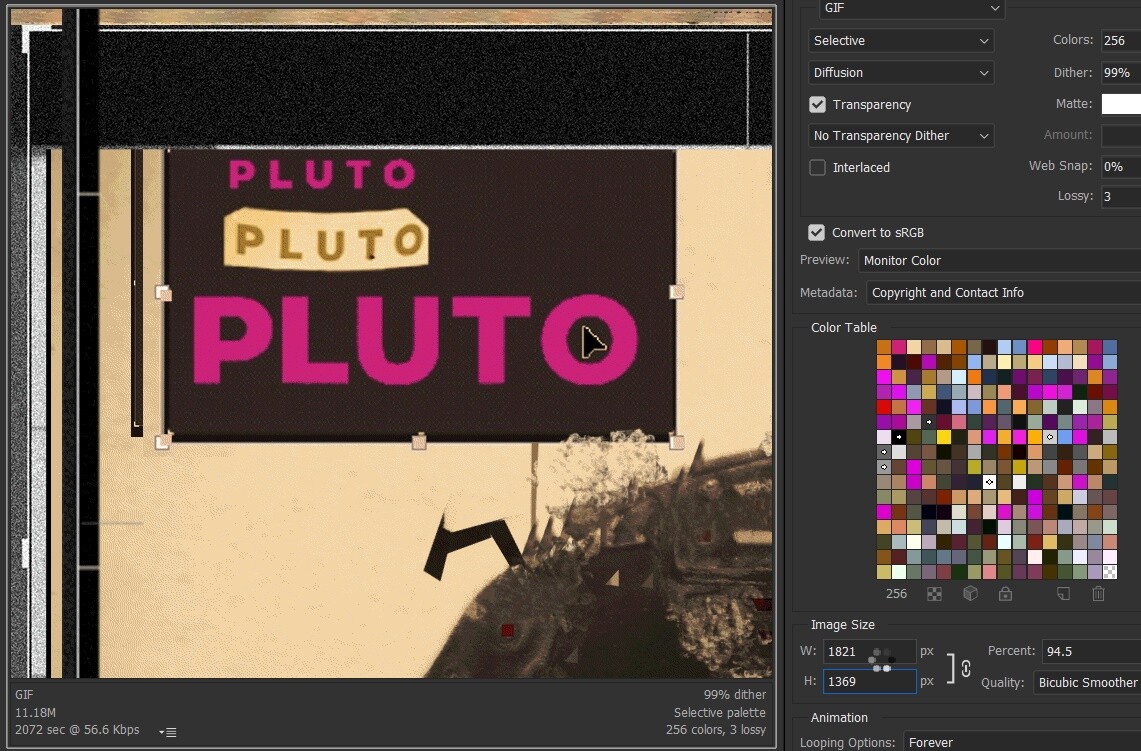Image resolution: width=1141 pixels, height=751 pixels.
Task: Click the '256 colors, 3 lossy' status text
Action: [715, 730]
